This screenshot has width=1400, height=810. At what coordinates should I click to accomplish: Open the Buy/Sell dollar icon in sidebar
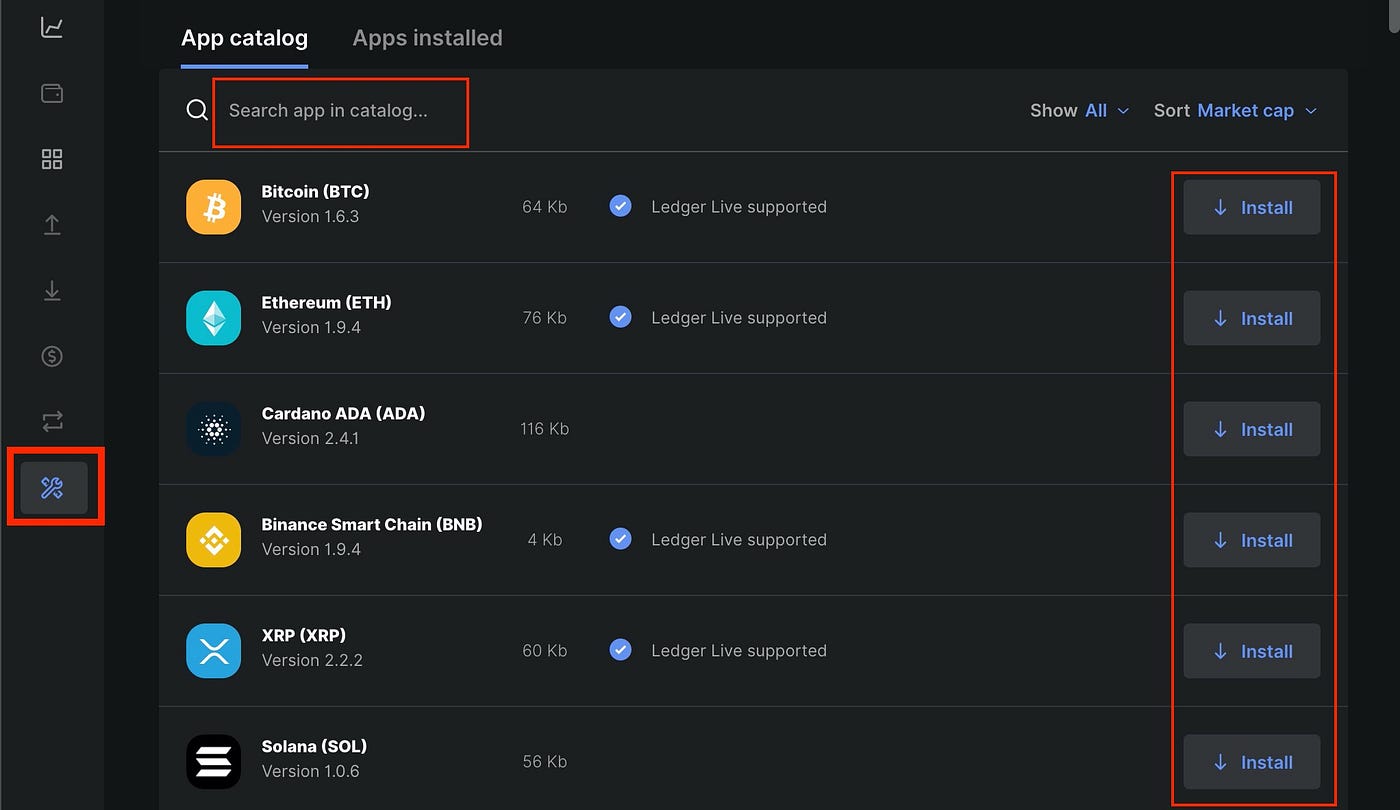(52, 356)
